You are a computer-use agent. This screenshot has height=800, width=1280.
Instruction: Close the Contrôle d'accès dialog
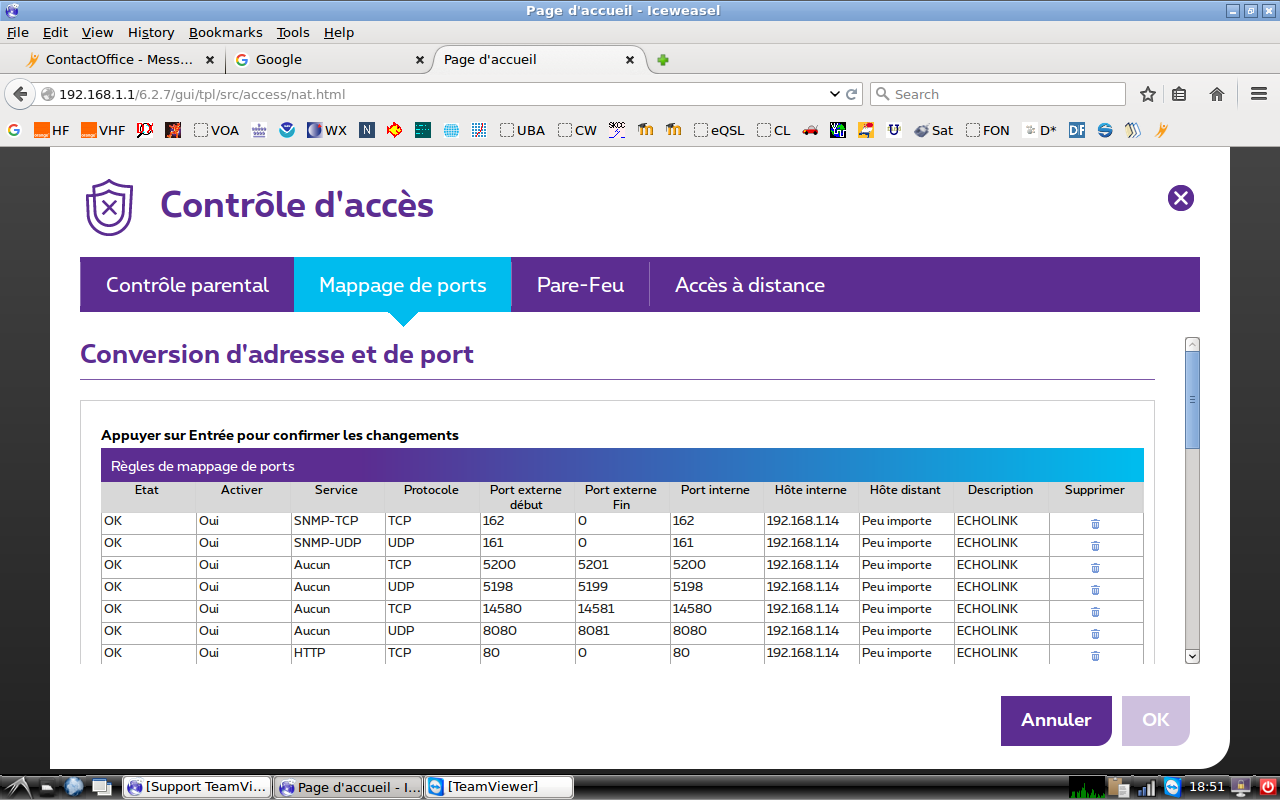[x=1181, y=198]
